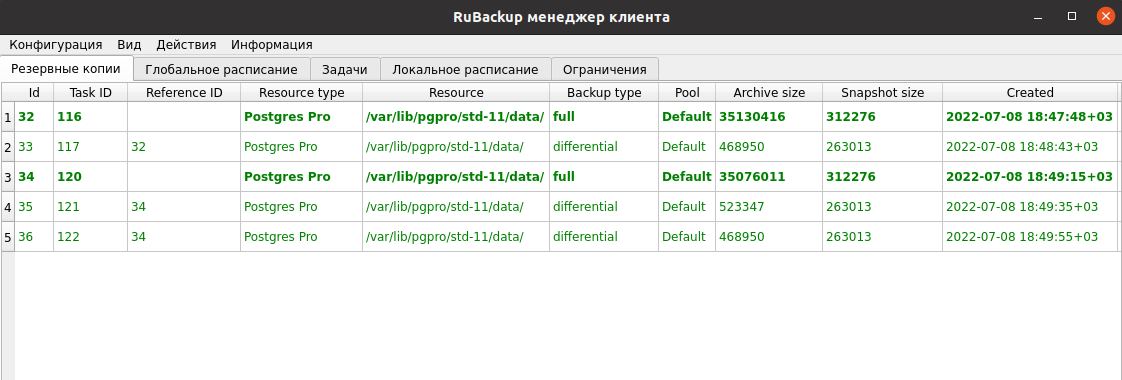Maximize the RuBackup window

(1072, 16)
